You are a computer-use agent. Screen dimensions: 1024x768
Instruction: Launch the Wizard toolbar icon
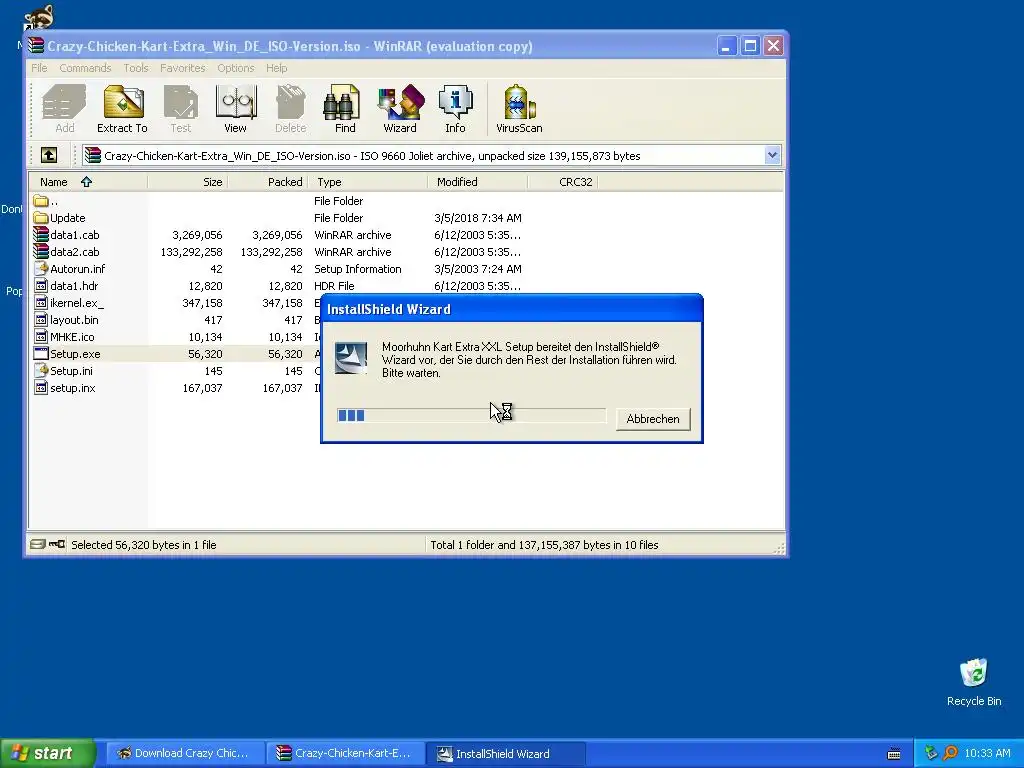pos(400,109)
